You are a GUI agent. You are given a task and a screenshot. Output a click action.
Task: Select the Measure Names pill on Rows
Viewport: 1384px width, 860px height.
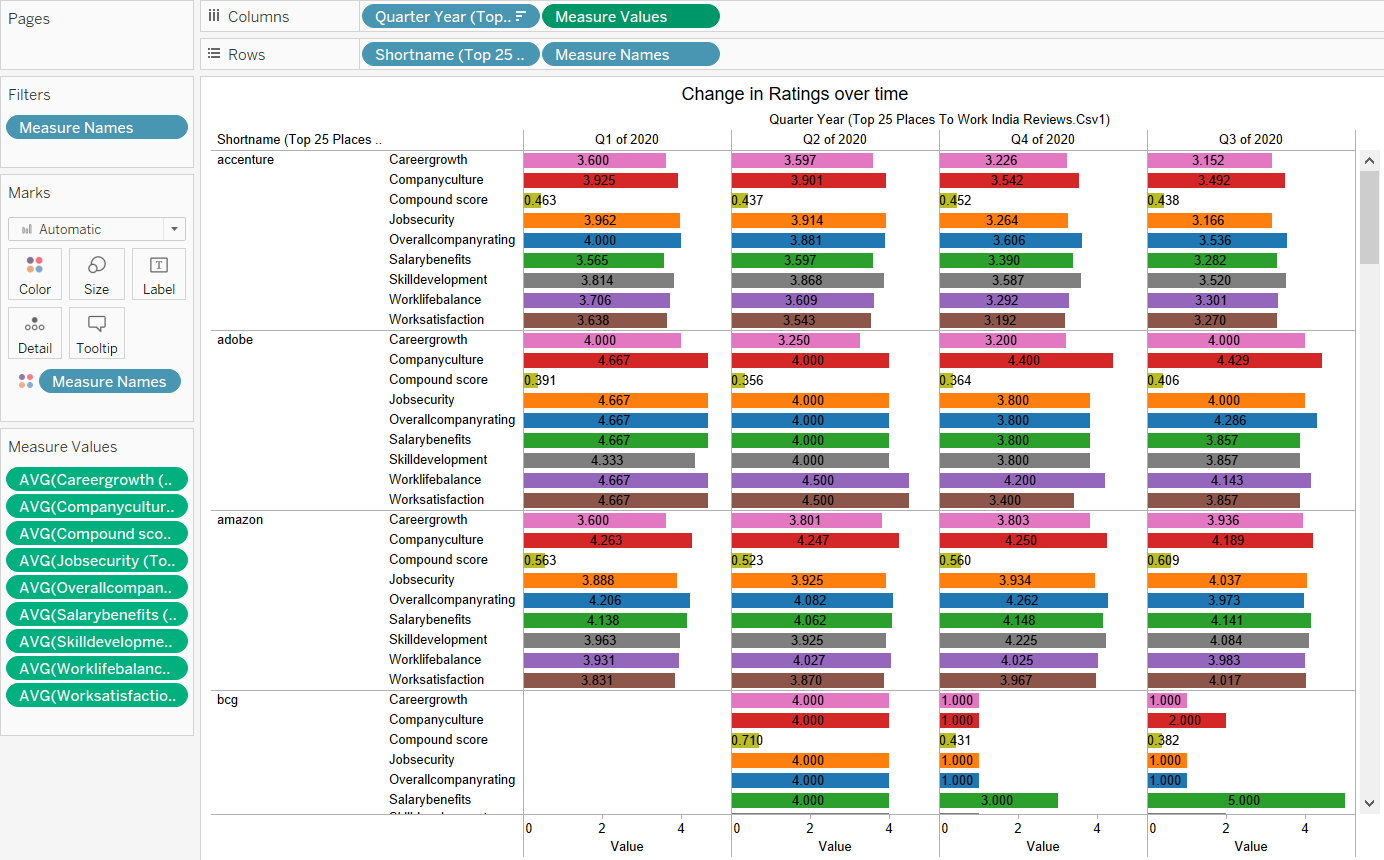(630, 53)
